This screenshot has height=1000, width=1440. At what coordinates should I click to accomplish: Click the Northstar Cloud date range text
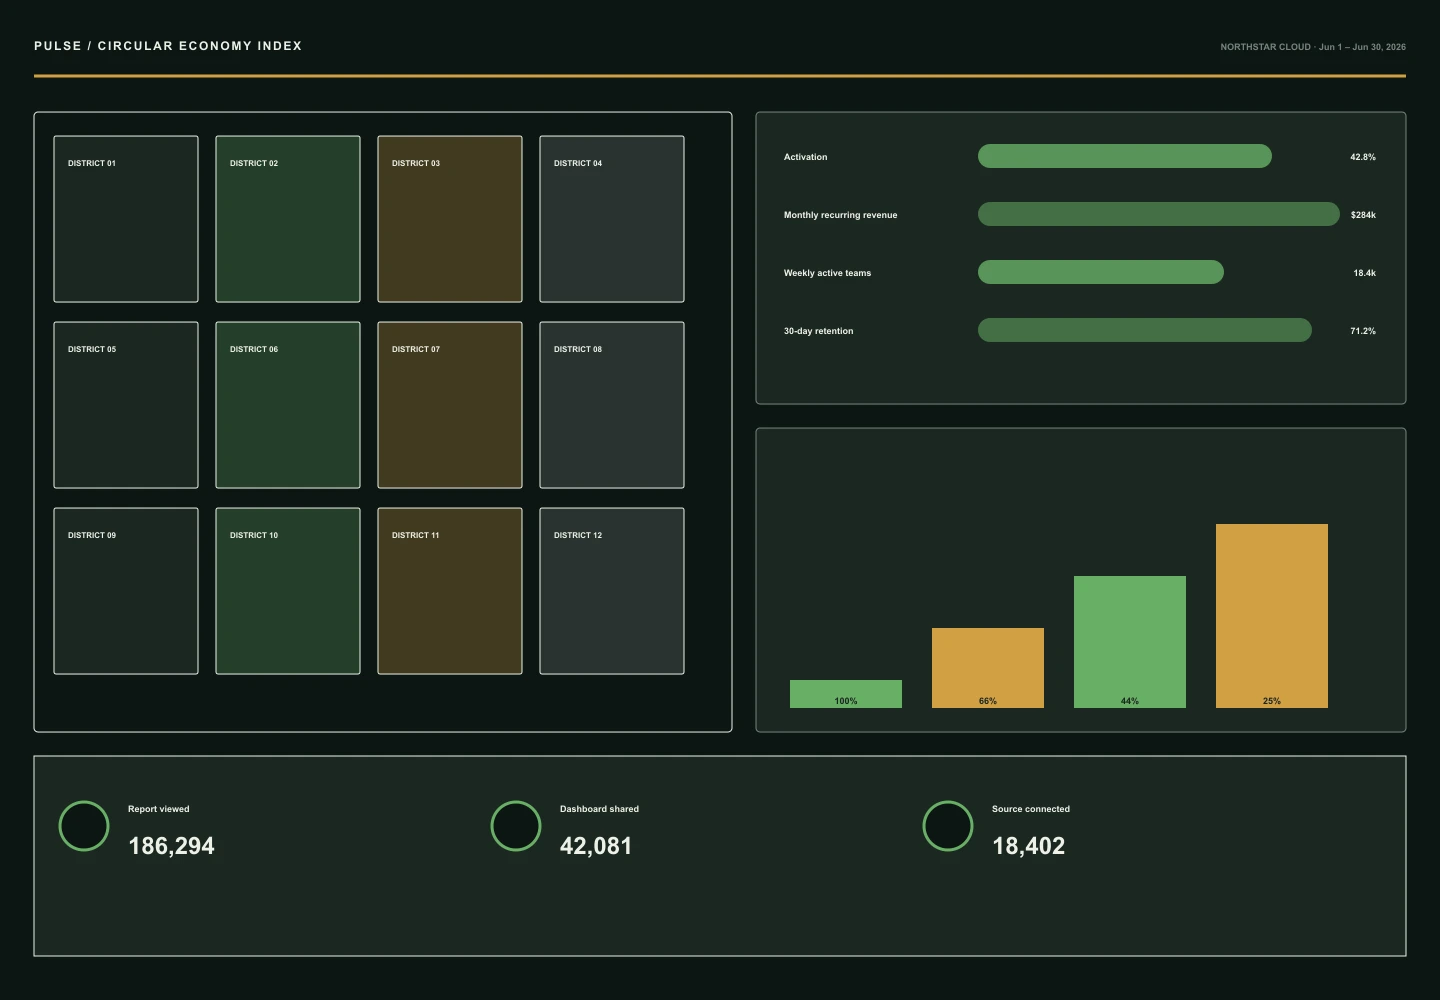pos(1313,47)
